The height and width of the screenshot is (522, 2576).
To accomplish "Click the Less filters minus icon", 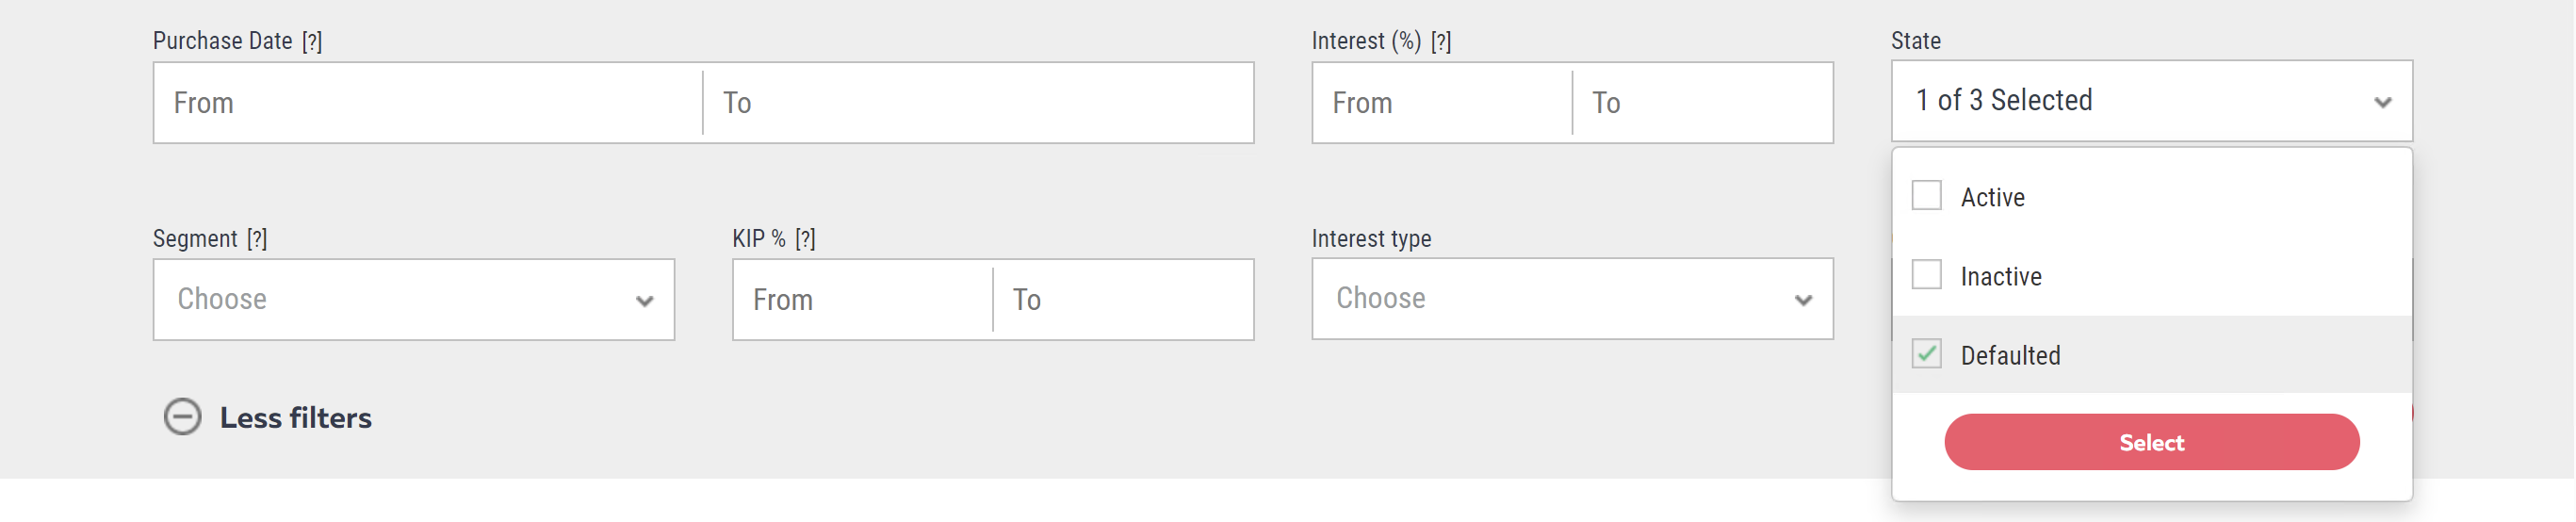I will (182, 417).
